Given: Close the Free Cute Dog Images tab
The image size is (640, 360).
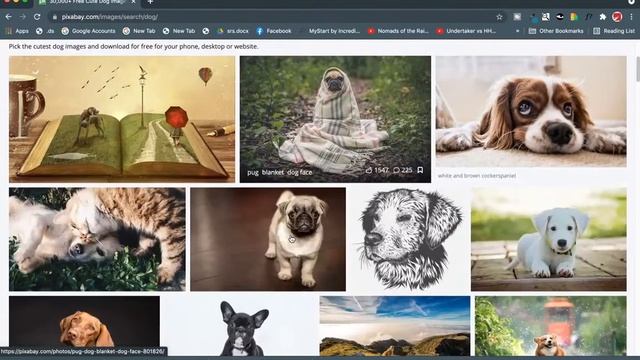Looking at the screenshot, I should tap(133, 2).
